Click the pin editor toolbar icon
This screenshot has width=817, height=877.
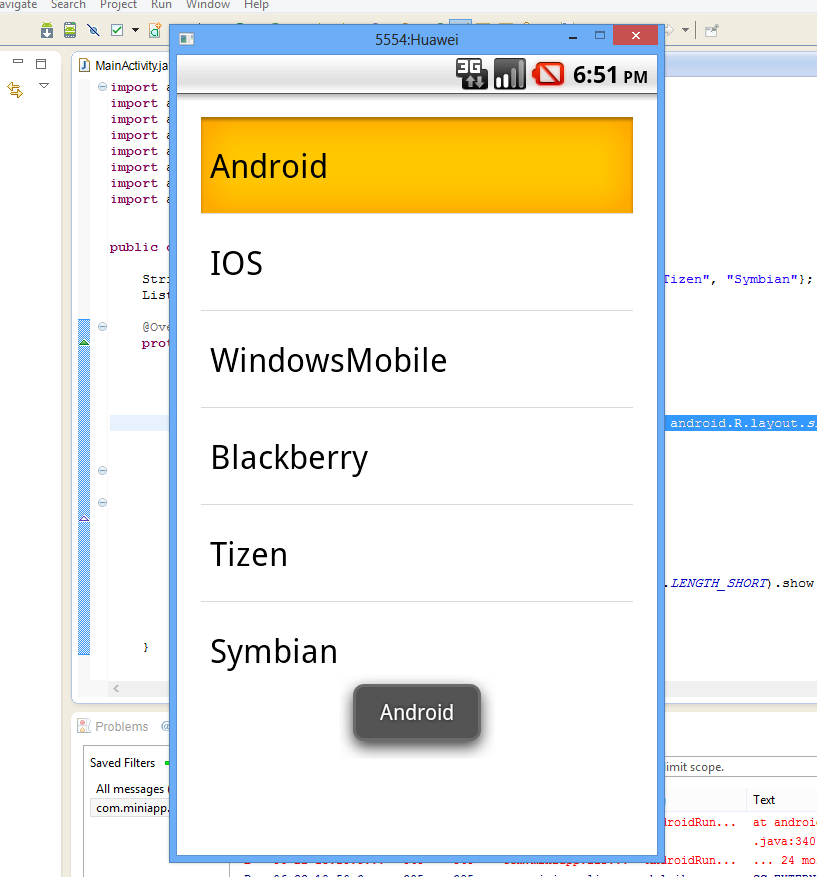(x=711, y=31)
